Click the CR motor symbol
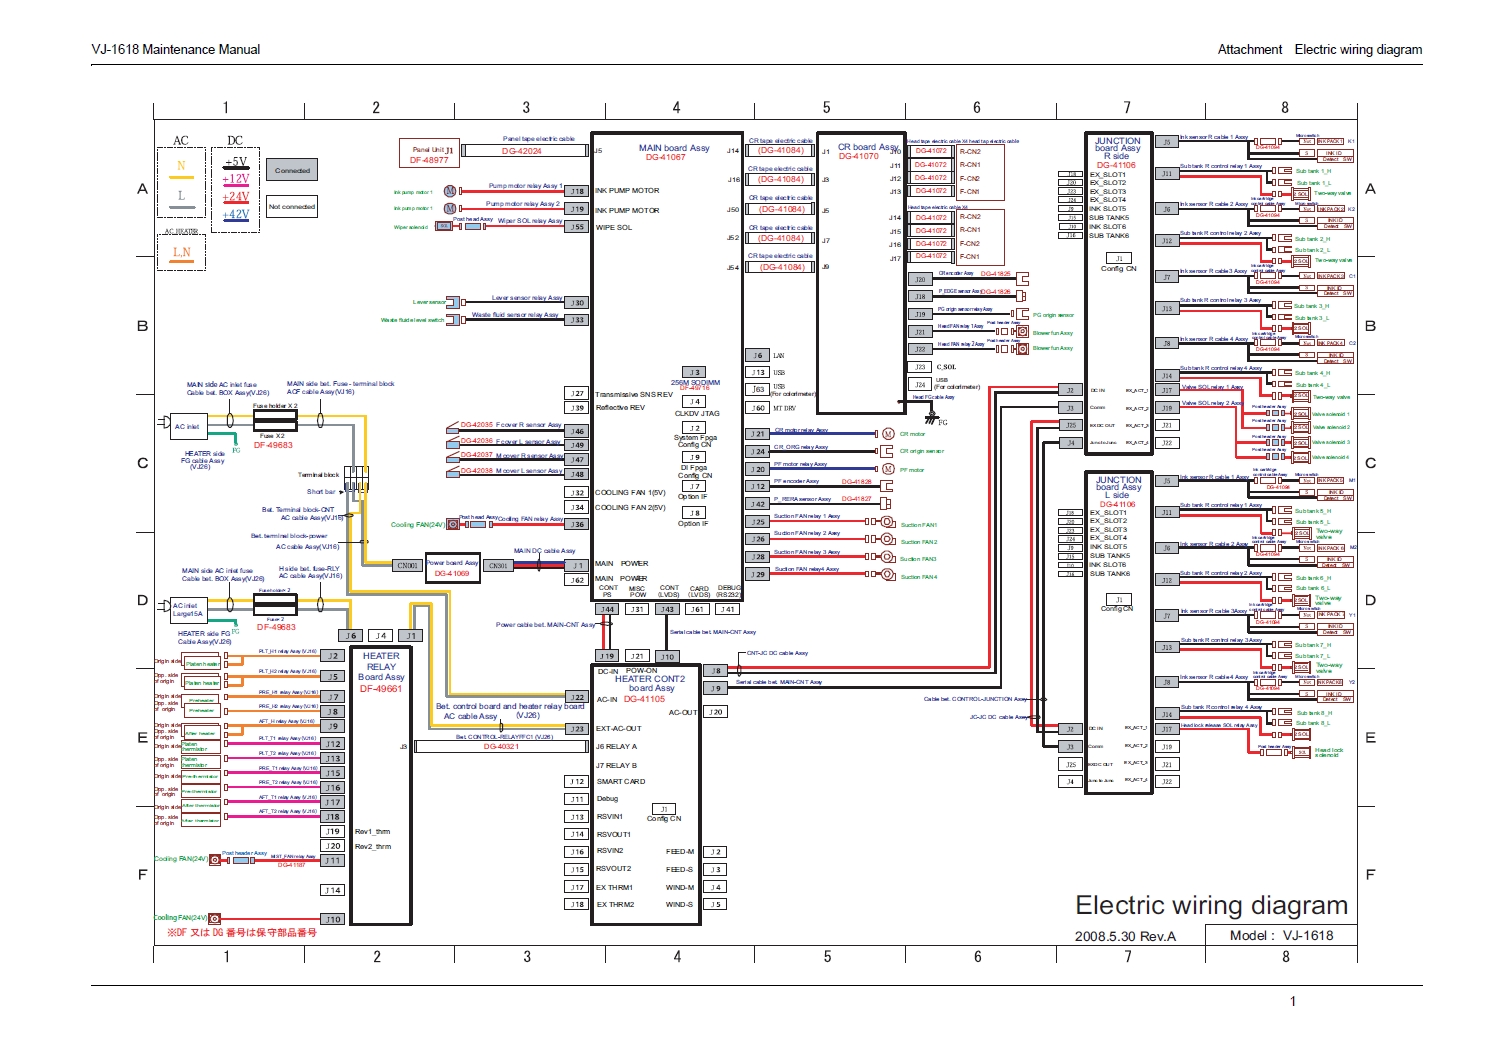1502x1054 pixels. point(887,434)
